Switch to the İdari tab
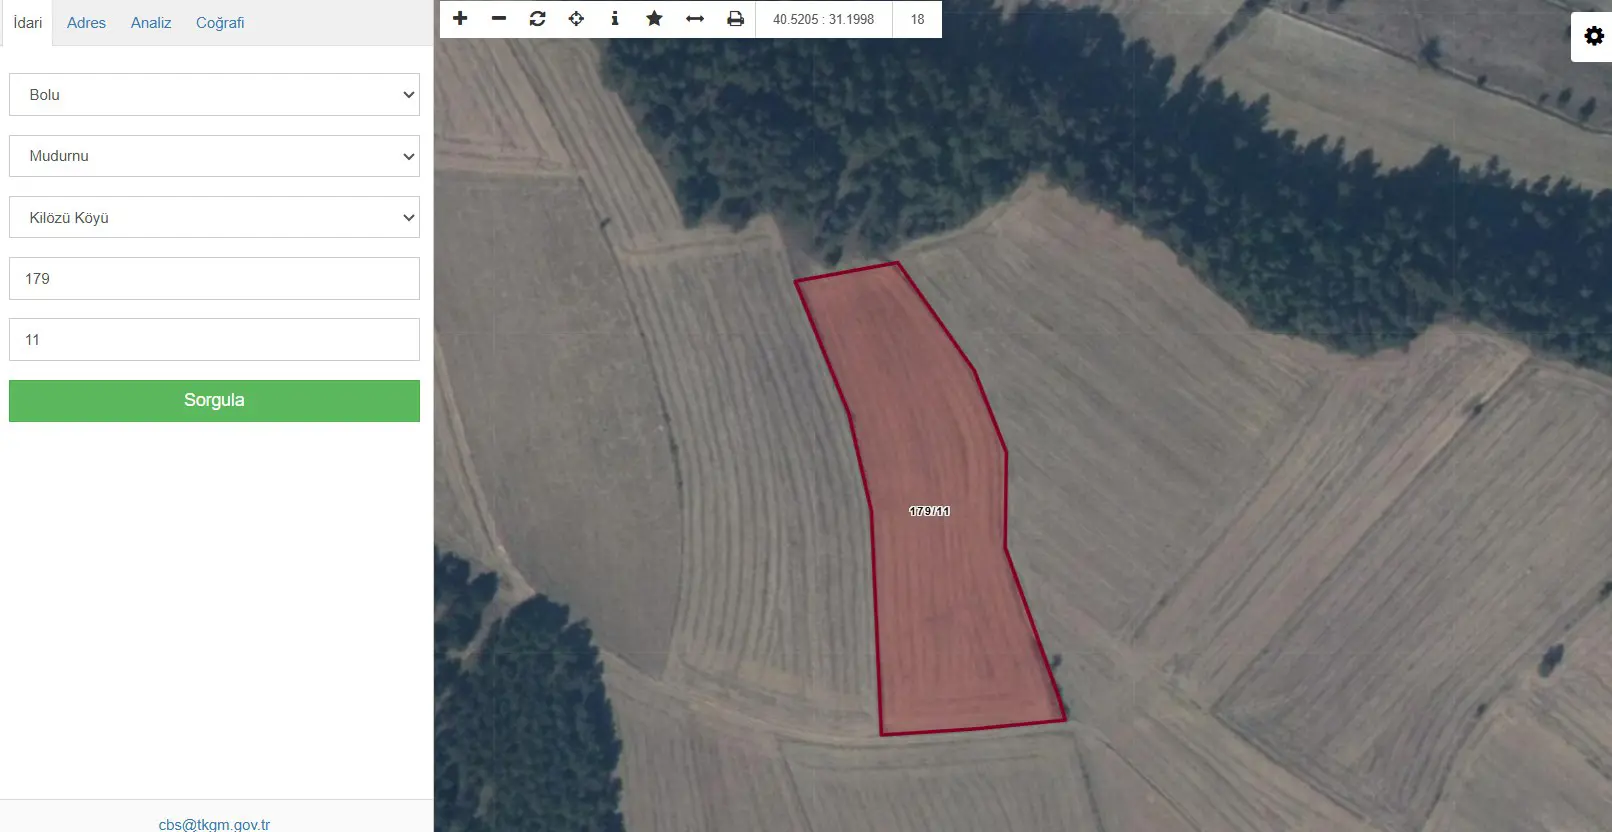This screenshot has width=1612, height=832. click(28, 22)
